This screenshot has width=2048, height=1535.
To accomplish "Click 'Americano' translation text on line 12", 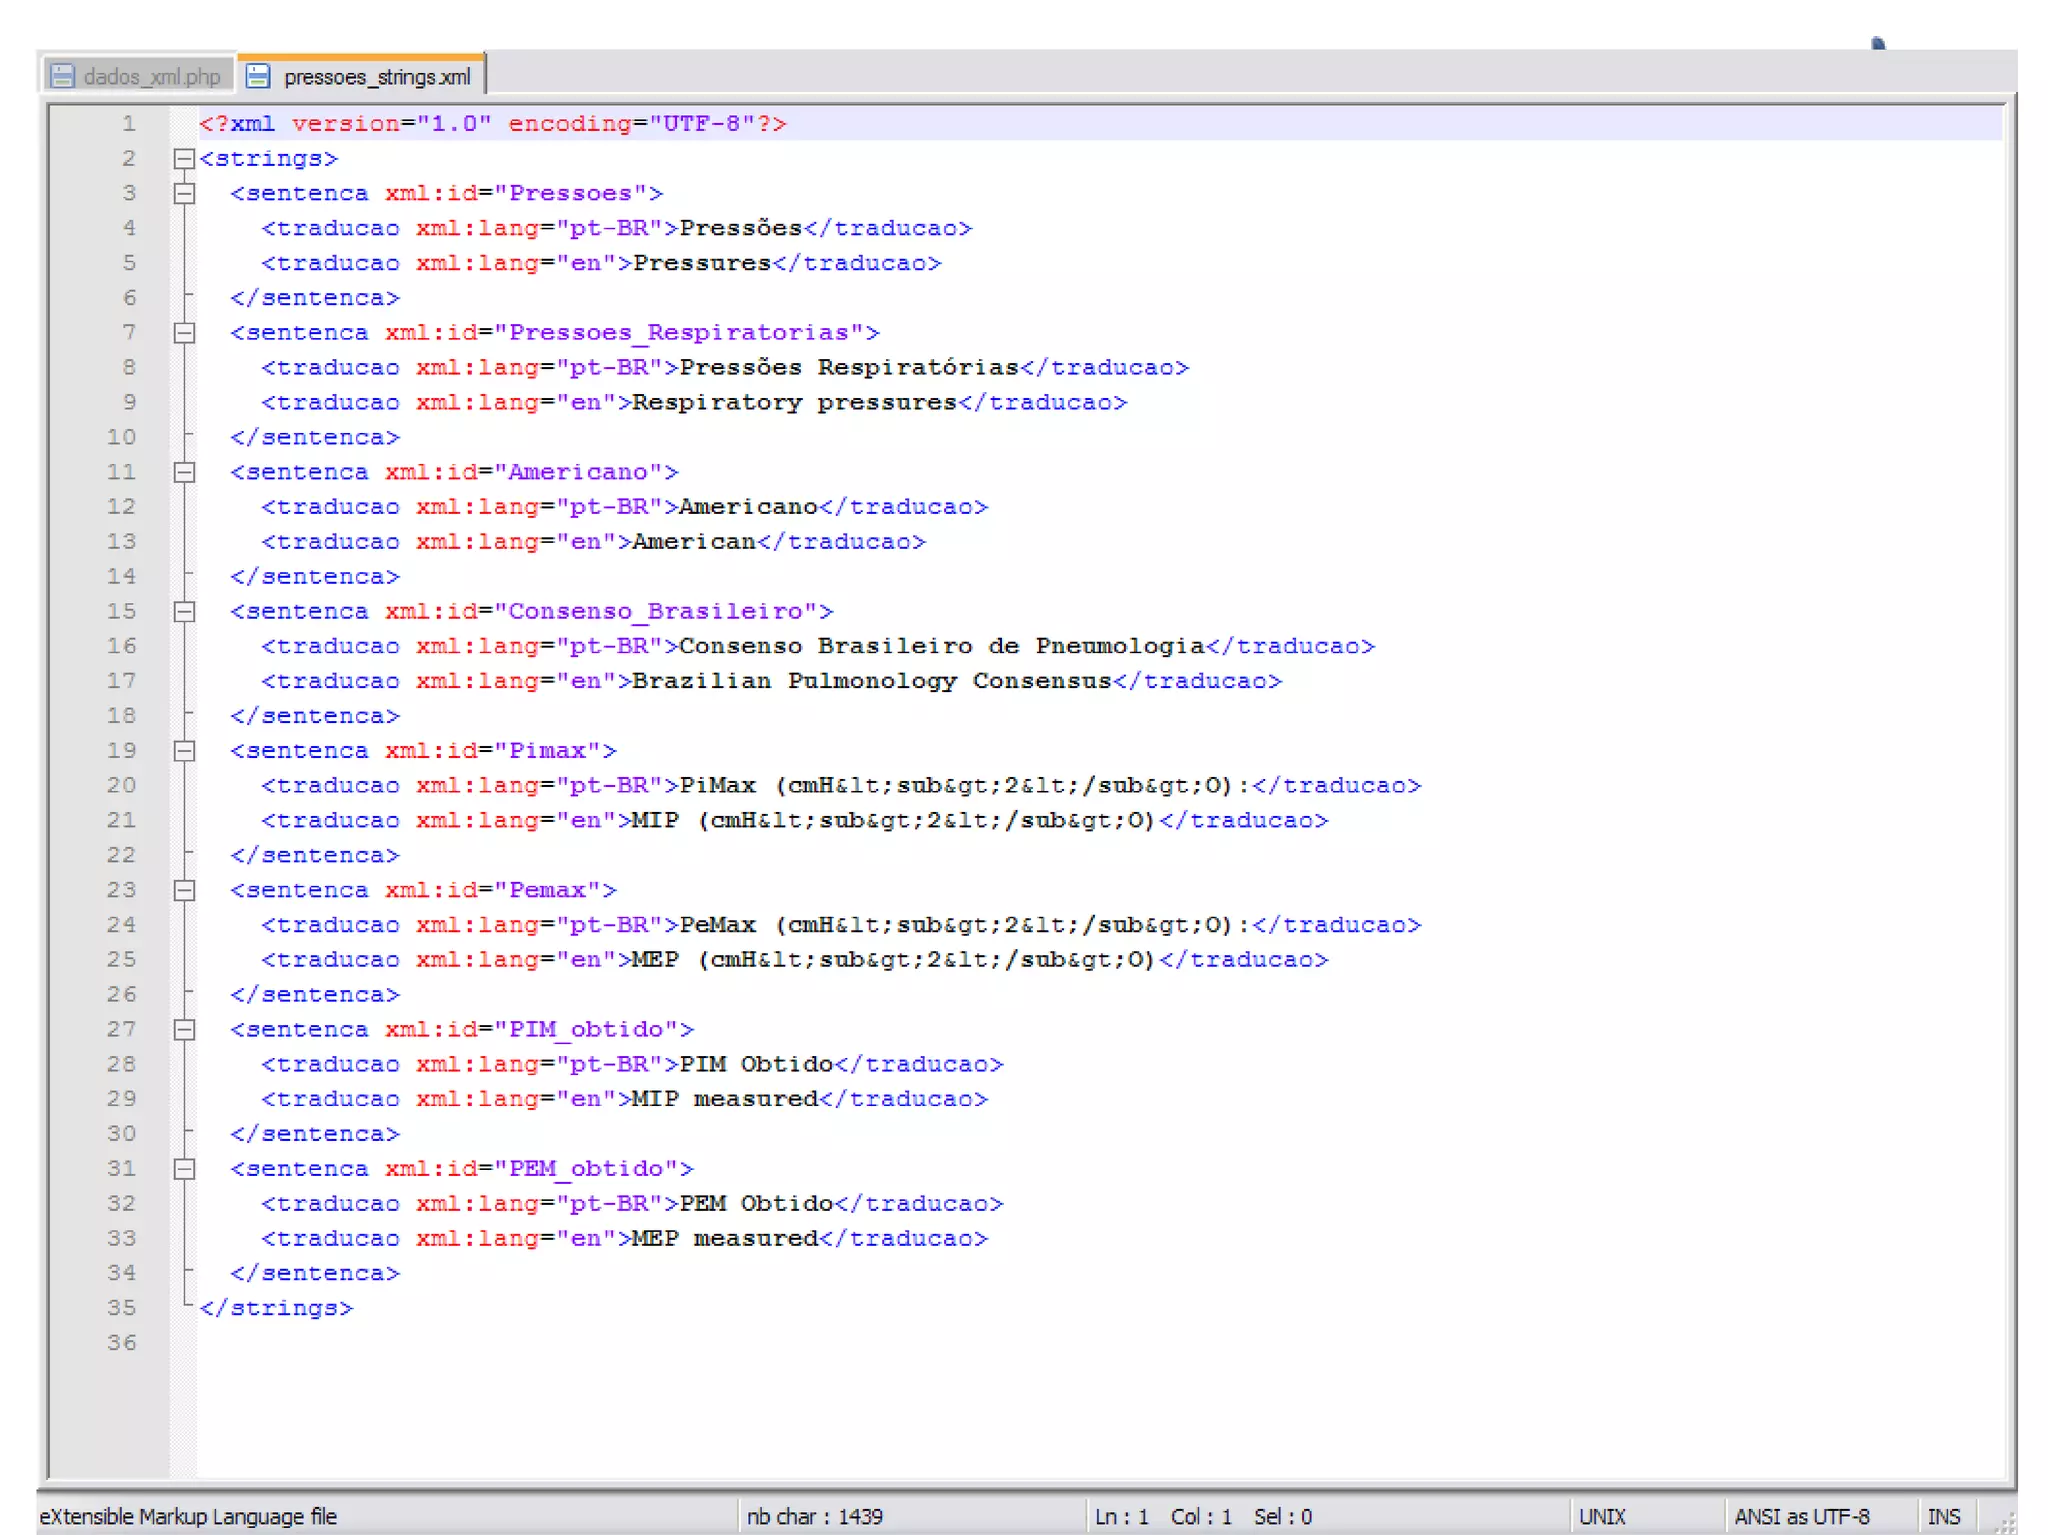I will click(748, 507).
